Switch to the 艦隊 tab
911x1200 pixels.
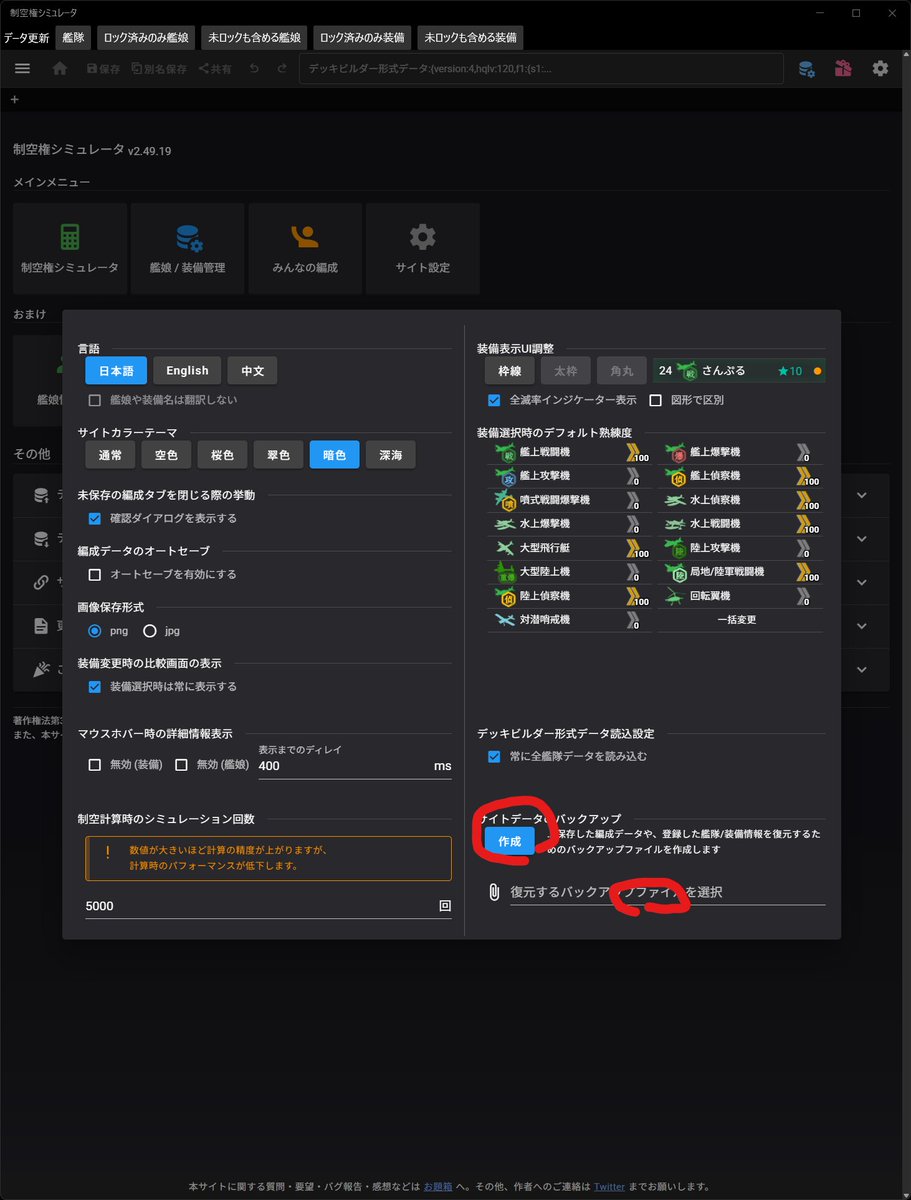(x=74, y=38)
